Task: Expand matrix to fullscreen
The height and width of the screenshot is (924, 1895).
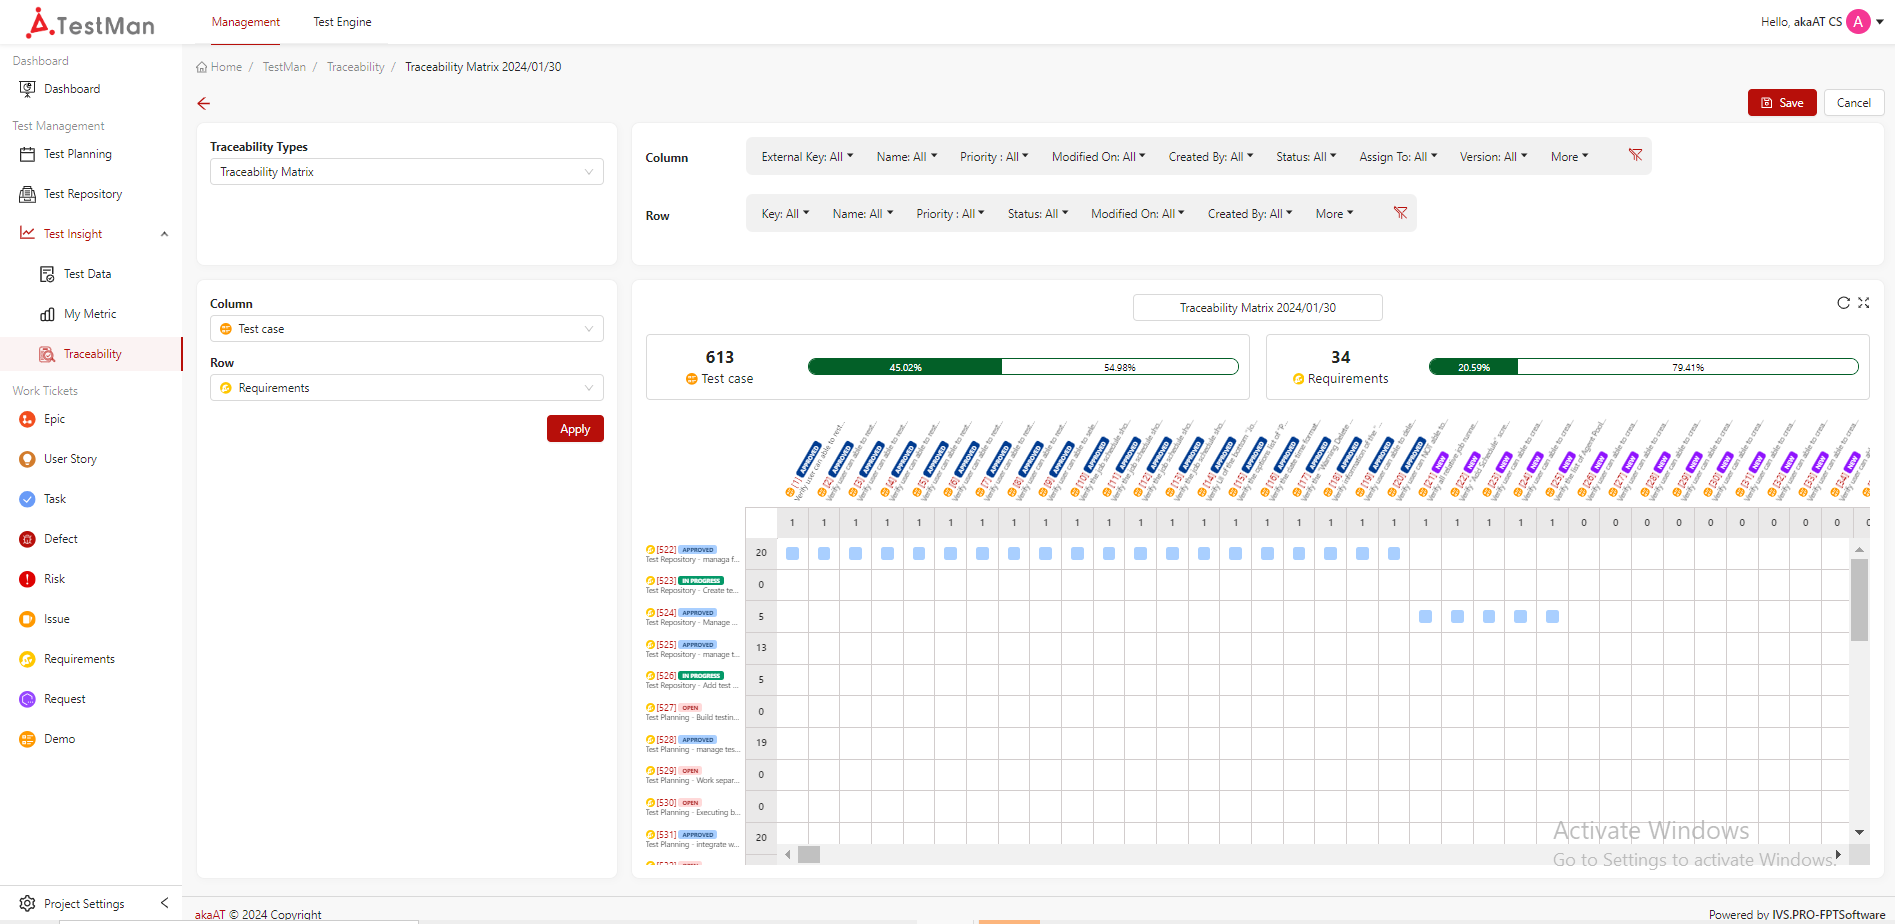Action: coord(1864,303)
